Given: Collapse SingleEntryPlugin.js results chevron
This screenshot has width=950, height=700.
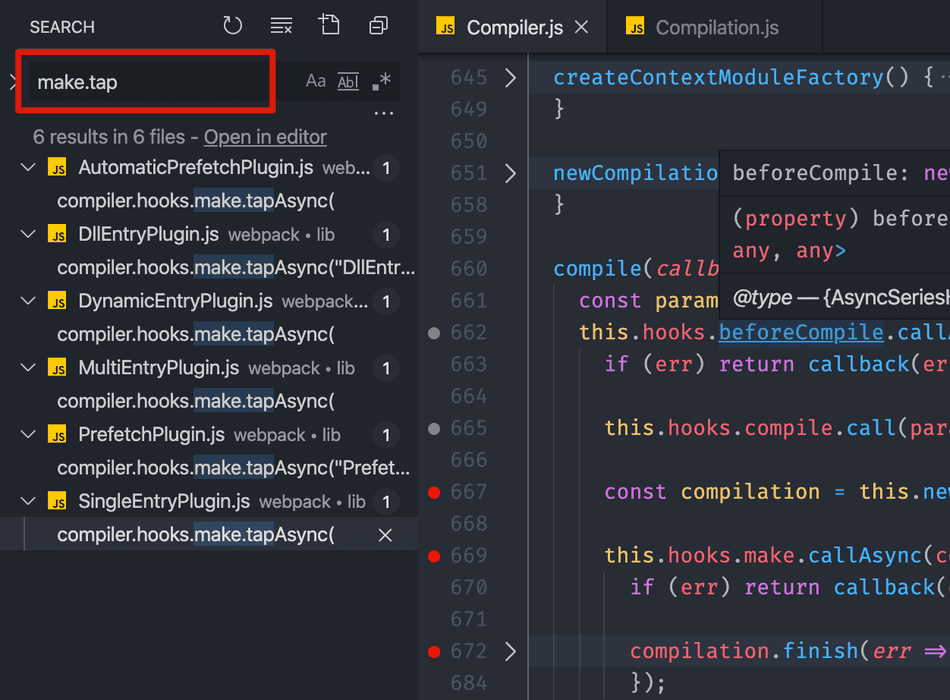Looking at the screenshot, I should (28, 501).
